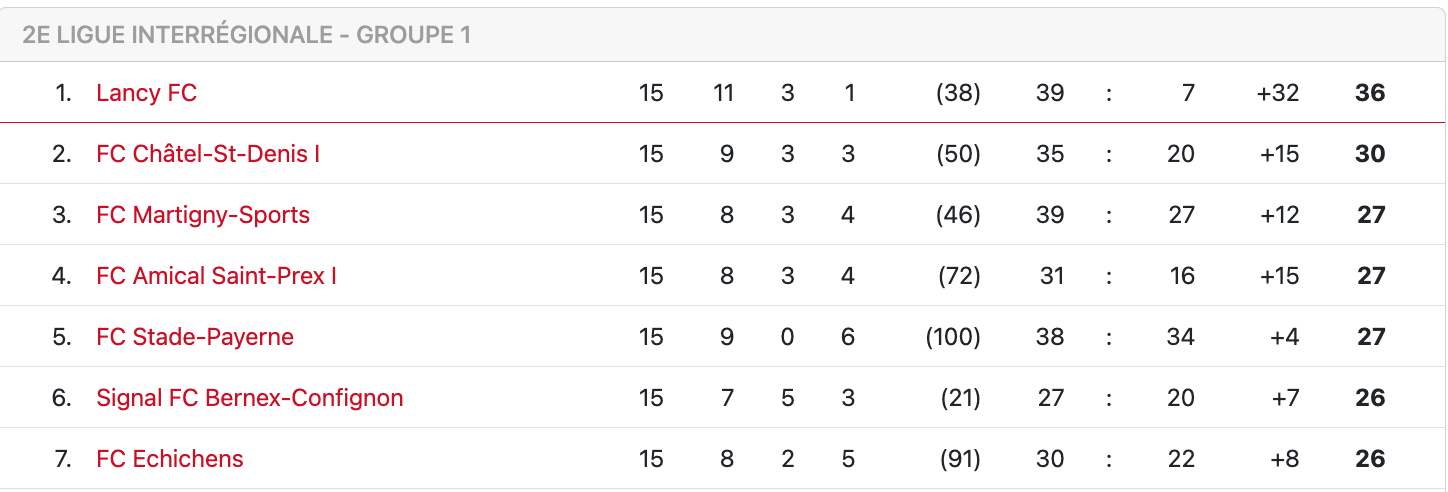The width and height of the screenshot is (1448, 492).
Task: Click Lancy FC's +32 goal difference
Action: tap(1278, 93)
